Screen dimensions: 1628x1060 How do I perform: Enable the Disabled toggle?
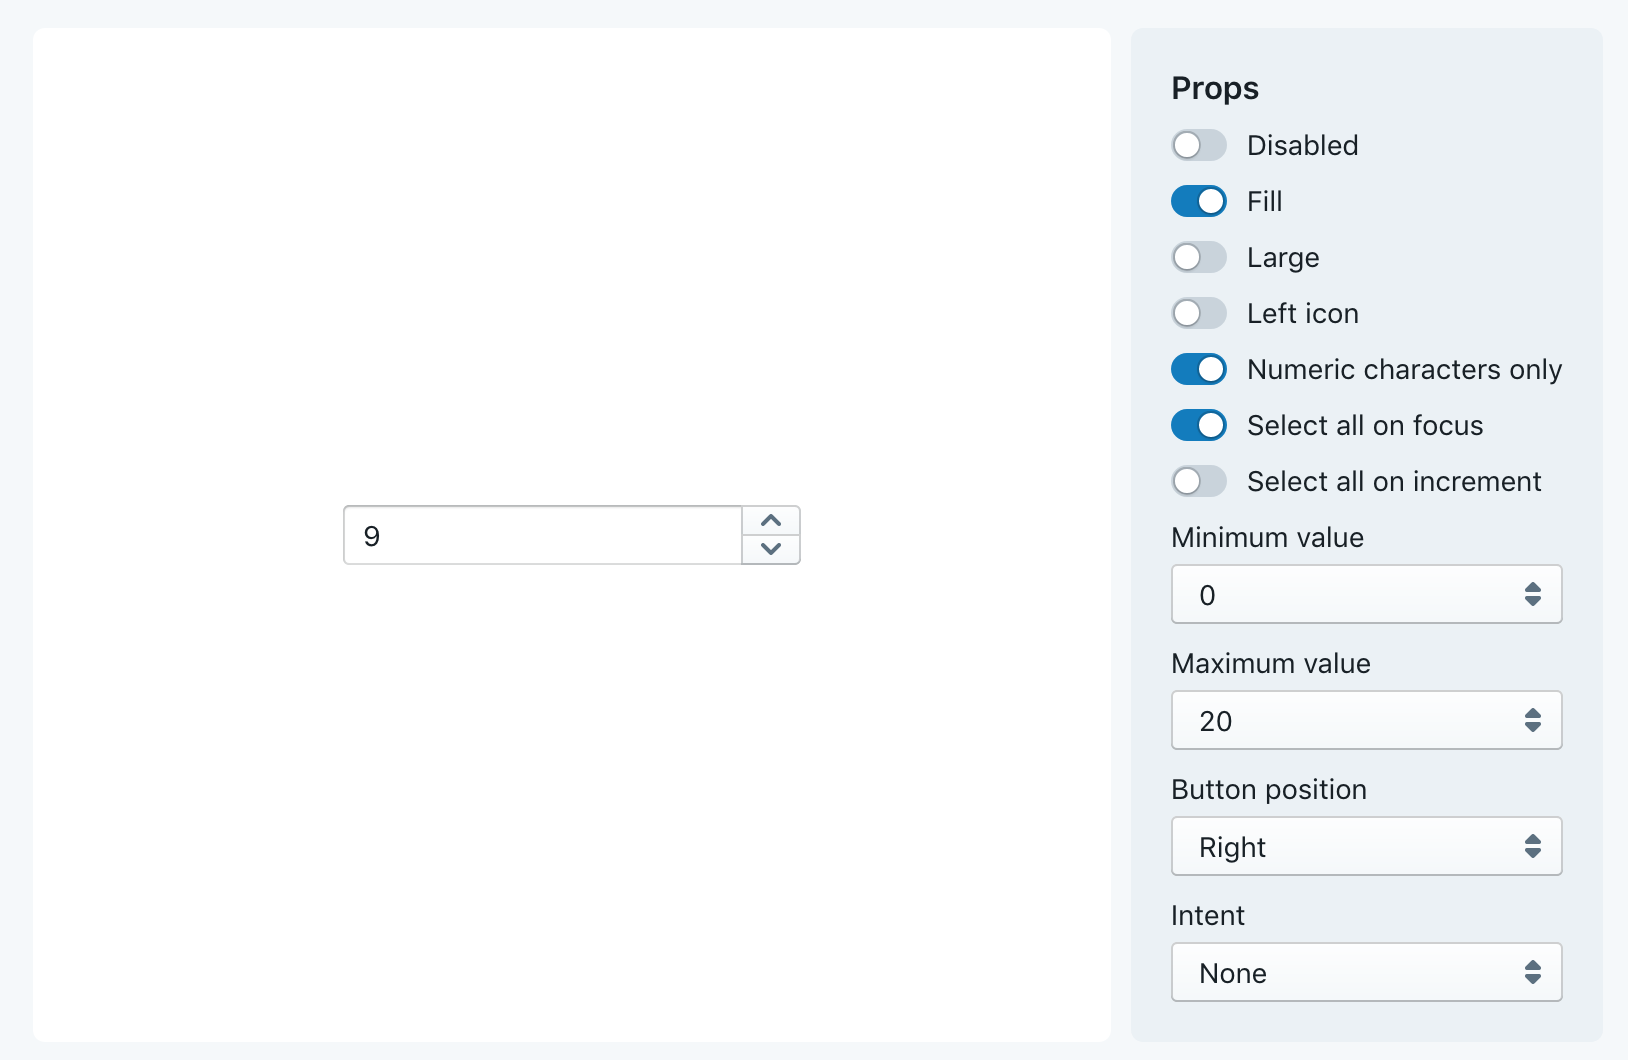tap(1198, 145)
